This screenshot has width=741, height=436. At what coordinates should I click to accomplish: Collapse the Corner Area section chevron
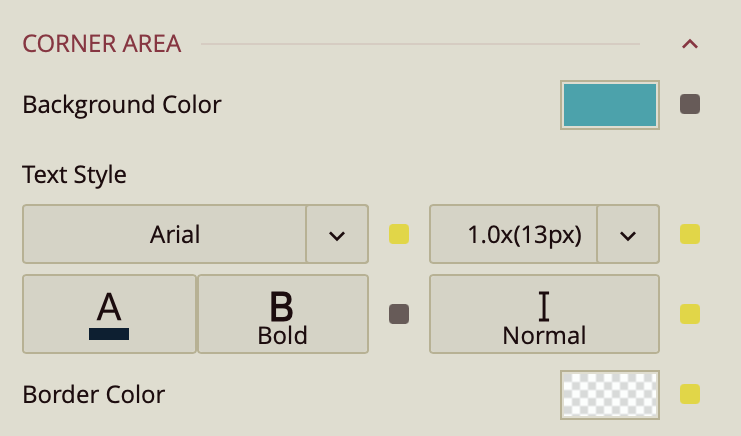689,44
